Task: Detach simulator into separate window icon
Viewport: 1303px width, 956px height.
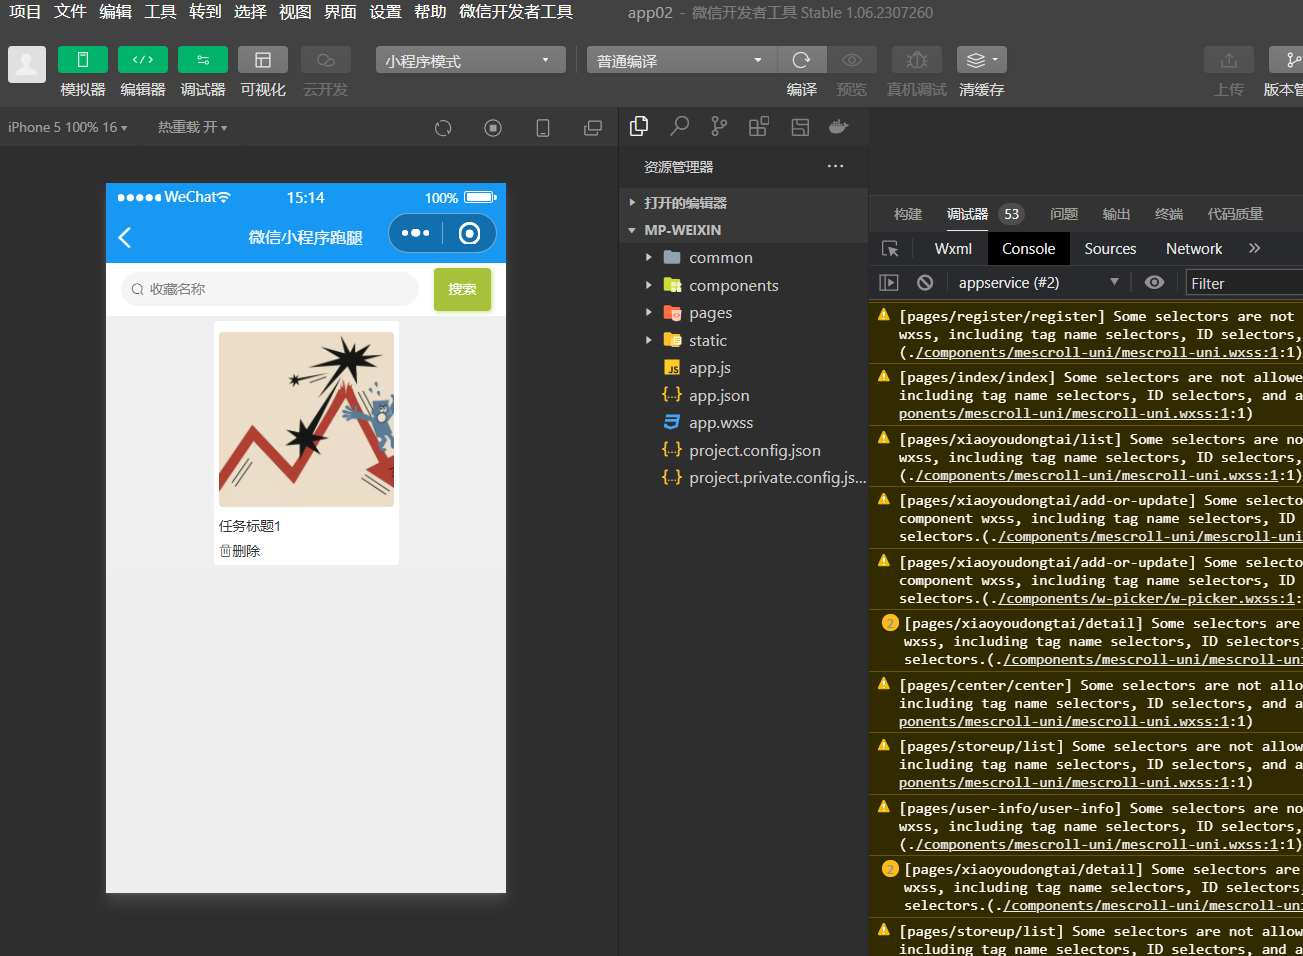Action: [593, 128]
